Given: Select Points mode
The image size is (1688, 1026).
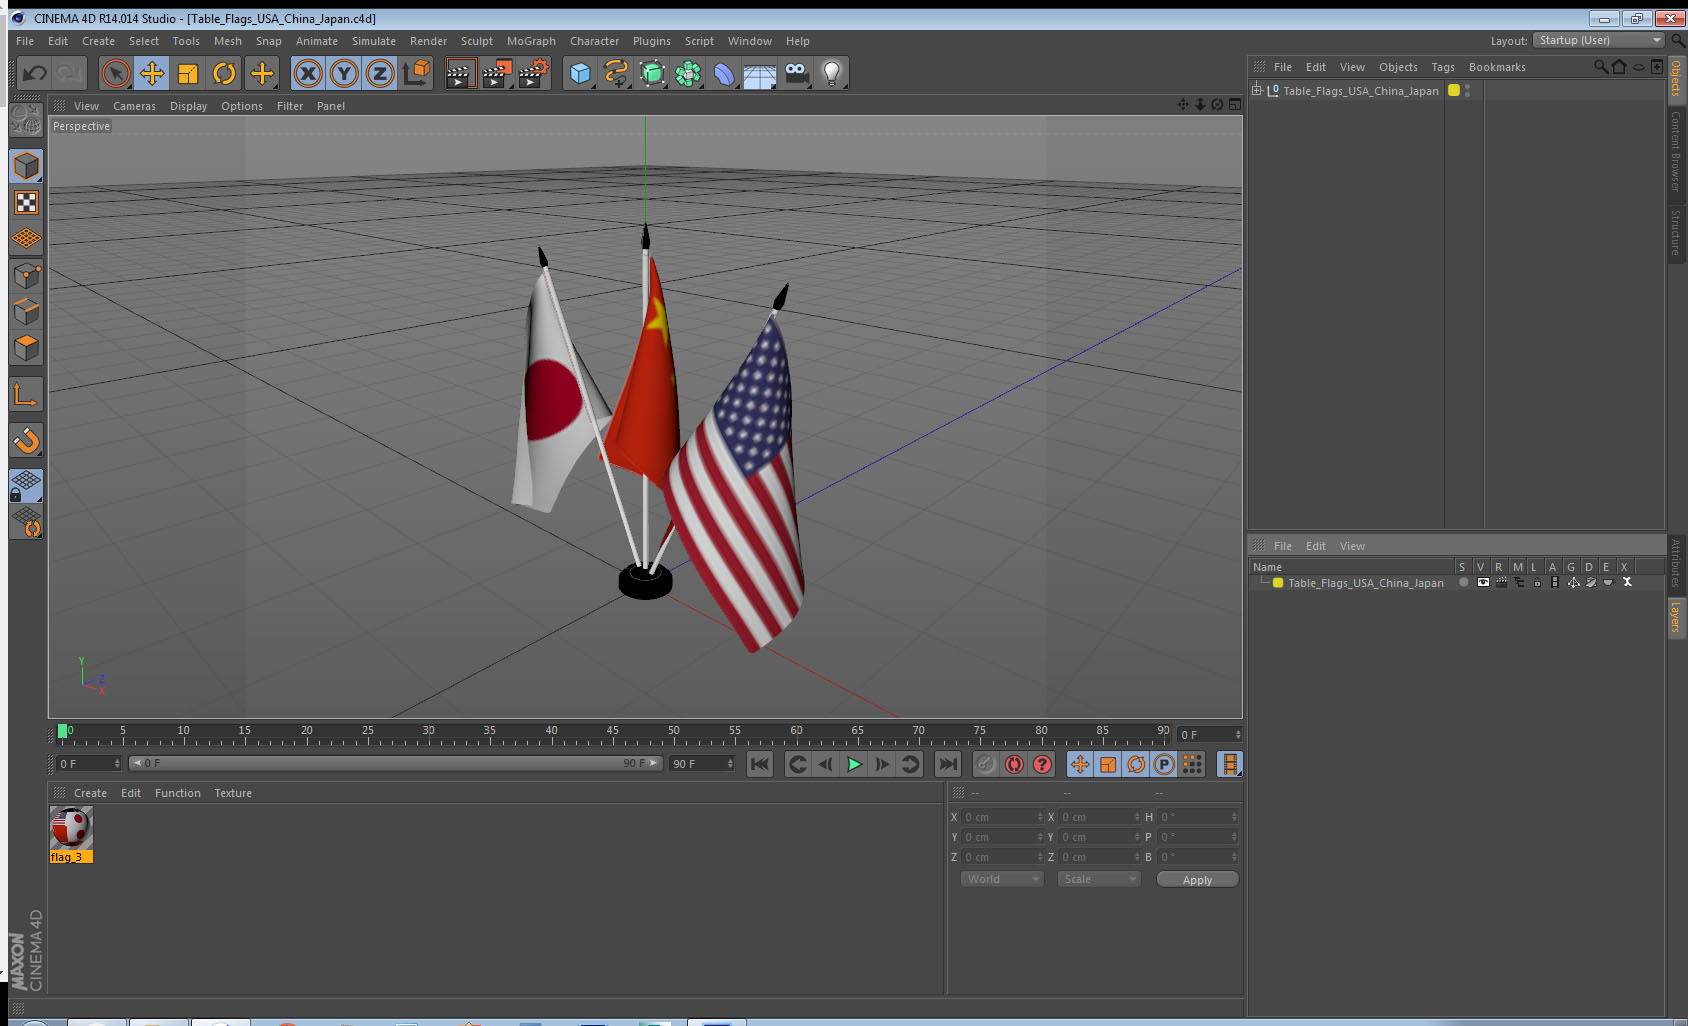Looking at the screenshot, I should [x=26, y=276].
